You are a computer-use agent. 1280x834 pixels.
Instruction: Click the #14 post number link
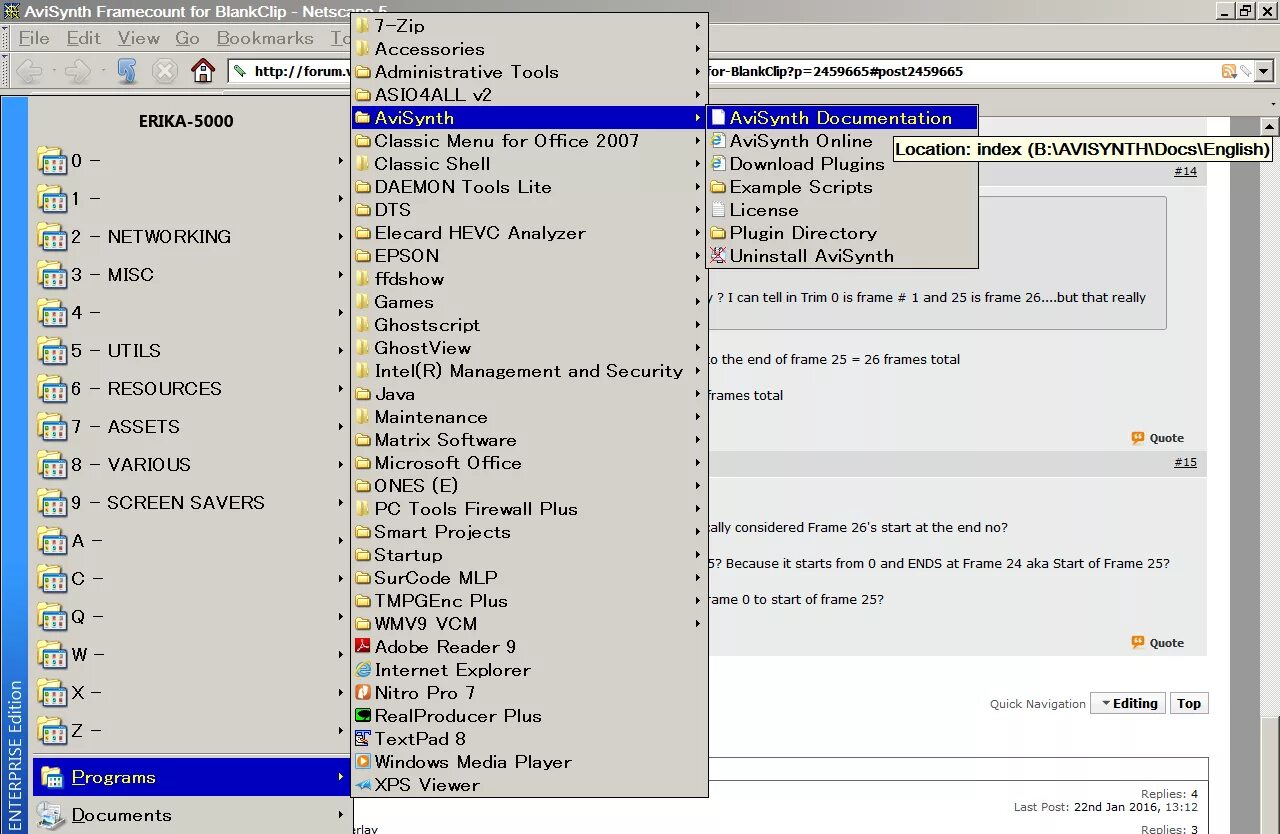click(x=1185, y=171)
